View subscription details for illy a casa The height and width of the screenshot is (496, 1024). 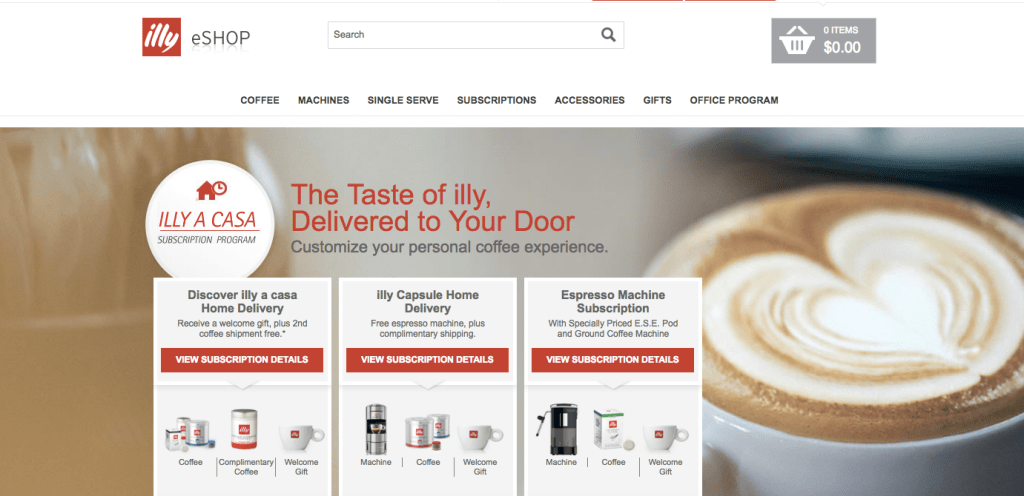coord(242,360)
